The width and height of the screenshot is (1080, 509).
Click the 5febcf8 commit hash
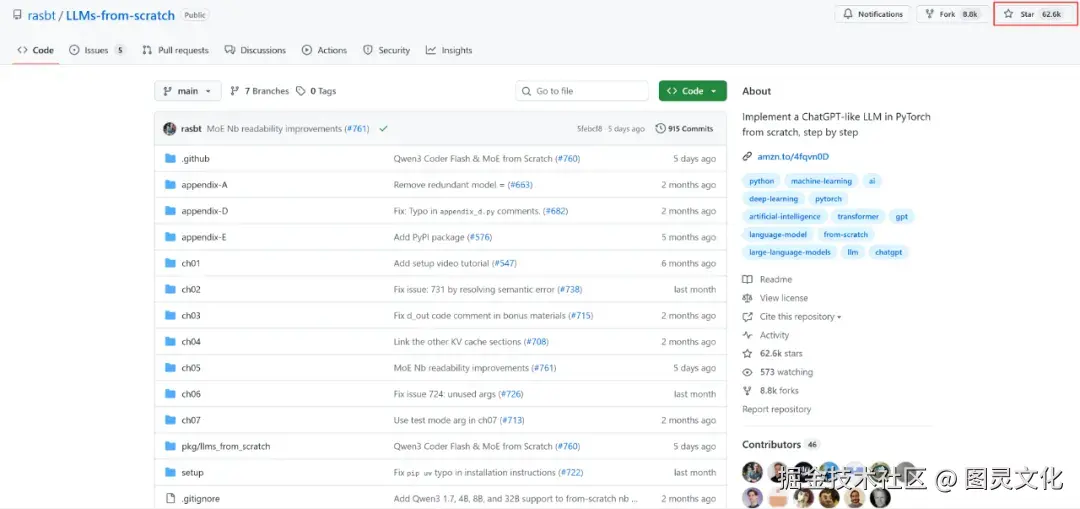pyautogui.click(x=591, y=129)
